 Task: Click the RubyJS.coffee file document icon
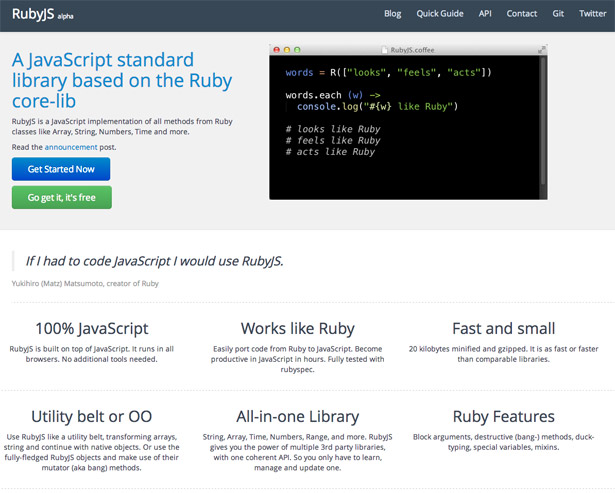pyautogui.click(x=385, y=50)
